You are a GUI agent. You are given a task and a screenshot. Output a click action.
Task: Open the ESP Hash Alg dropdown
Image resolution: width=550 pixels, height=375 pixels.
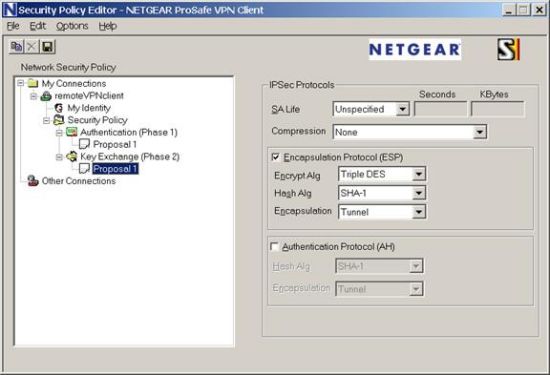419,193
